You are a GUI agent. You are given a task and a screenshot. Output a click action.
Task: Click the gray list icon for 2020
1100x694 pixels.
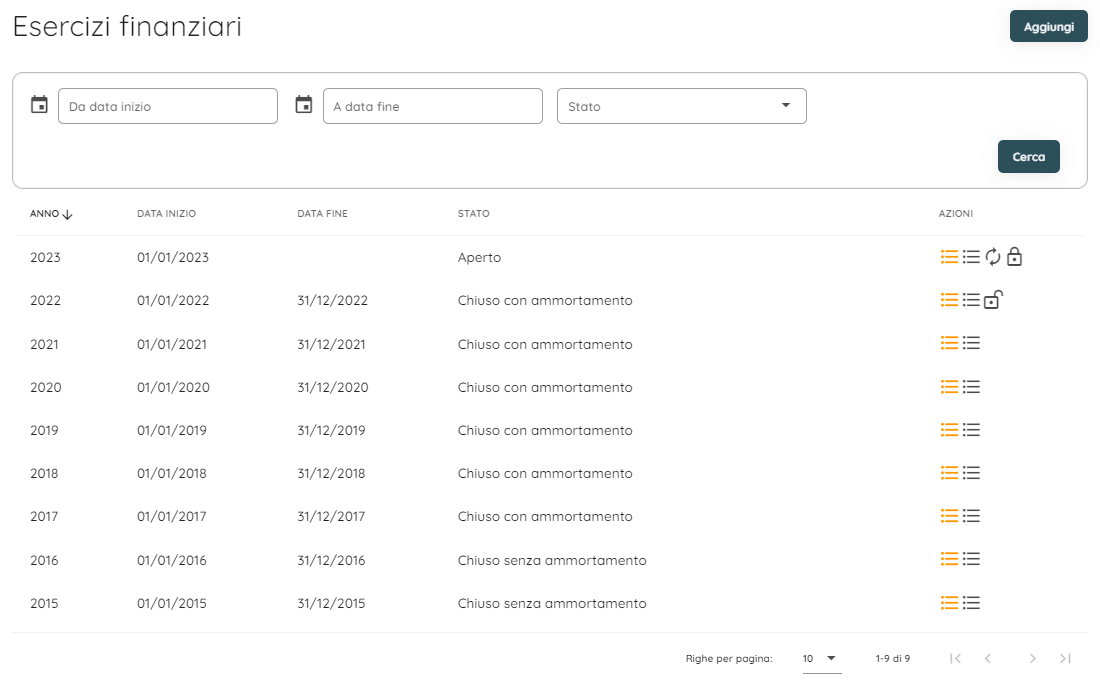[x=971, y=387]
